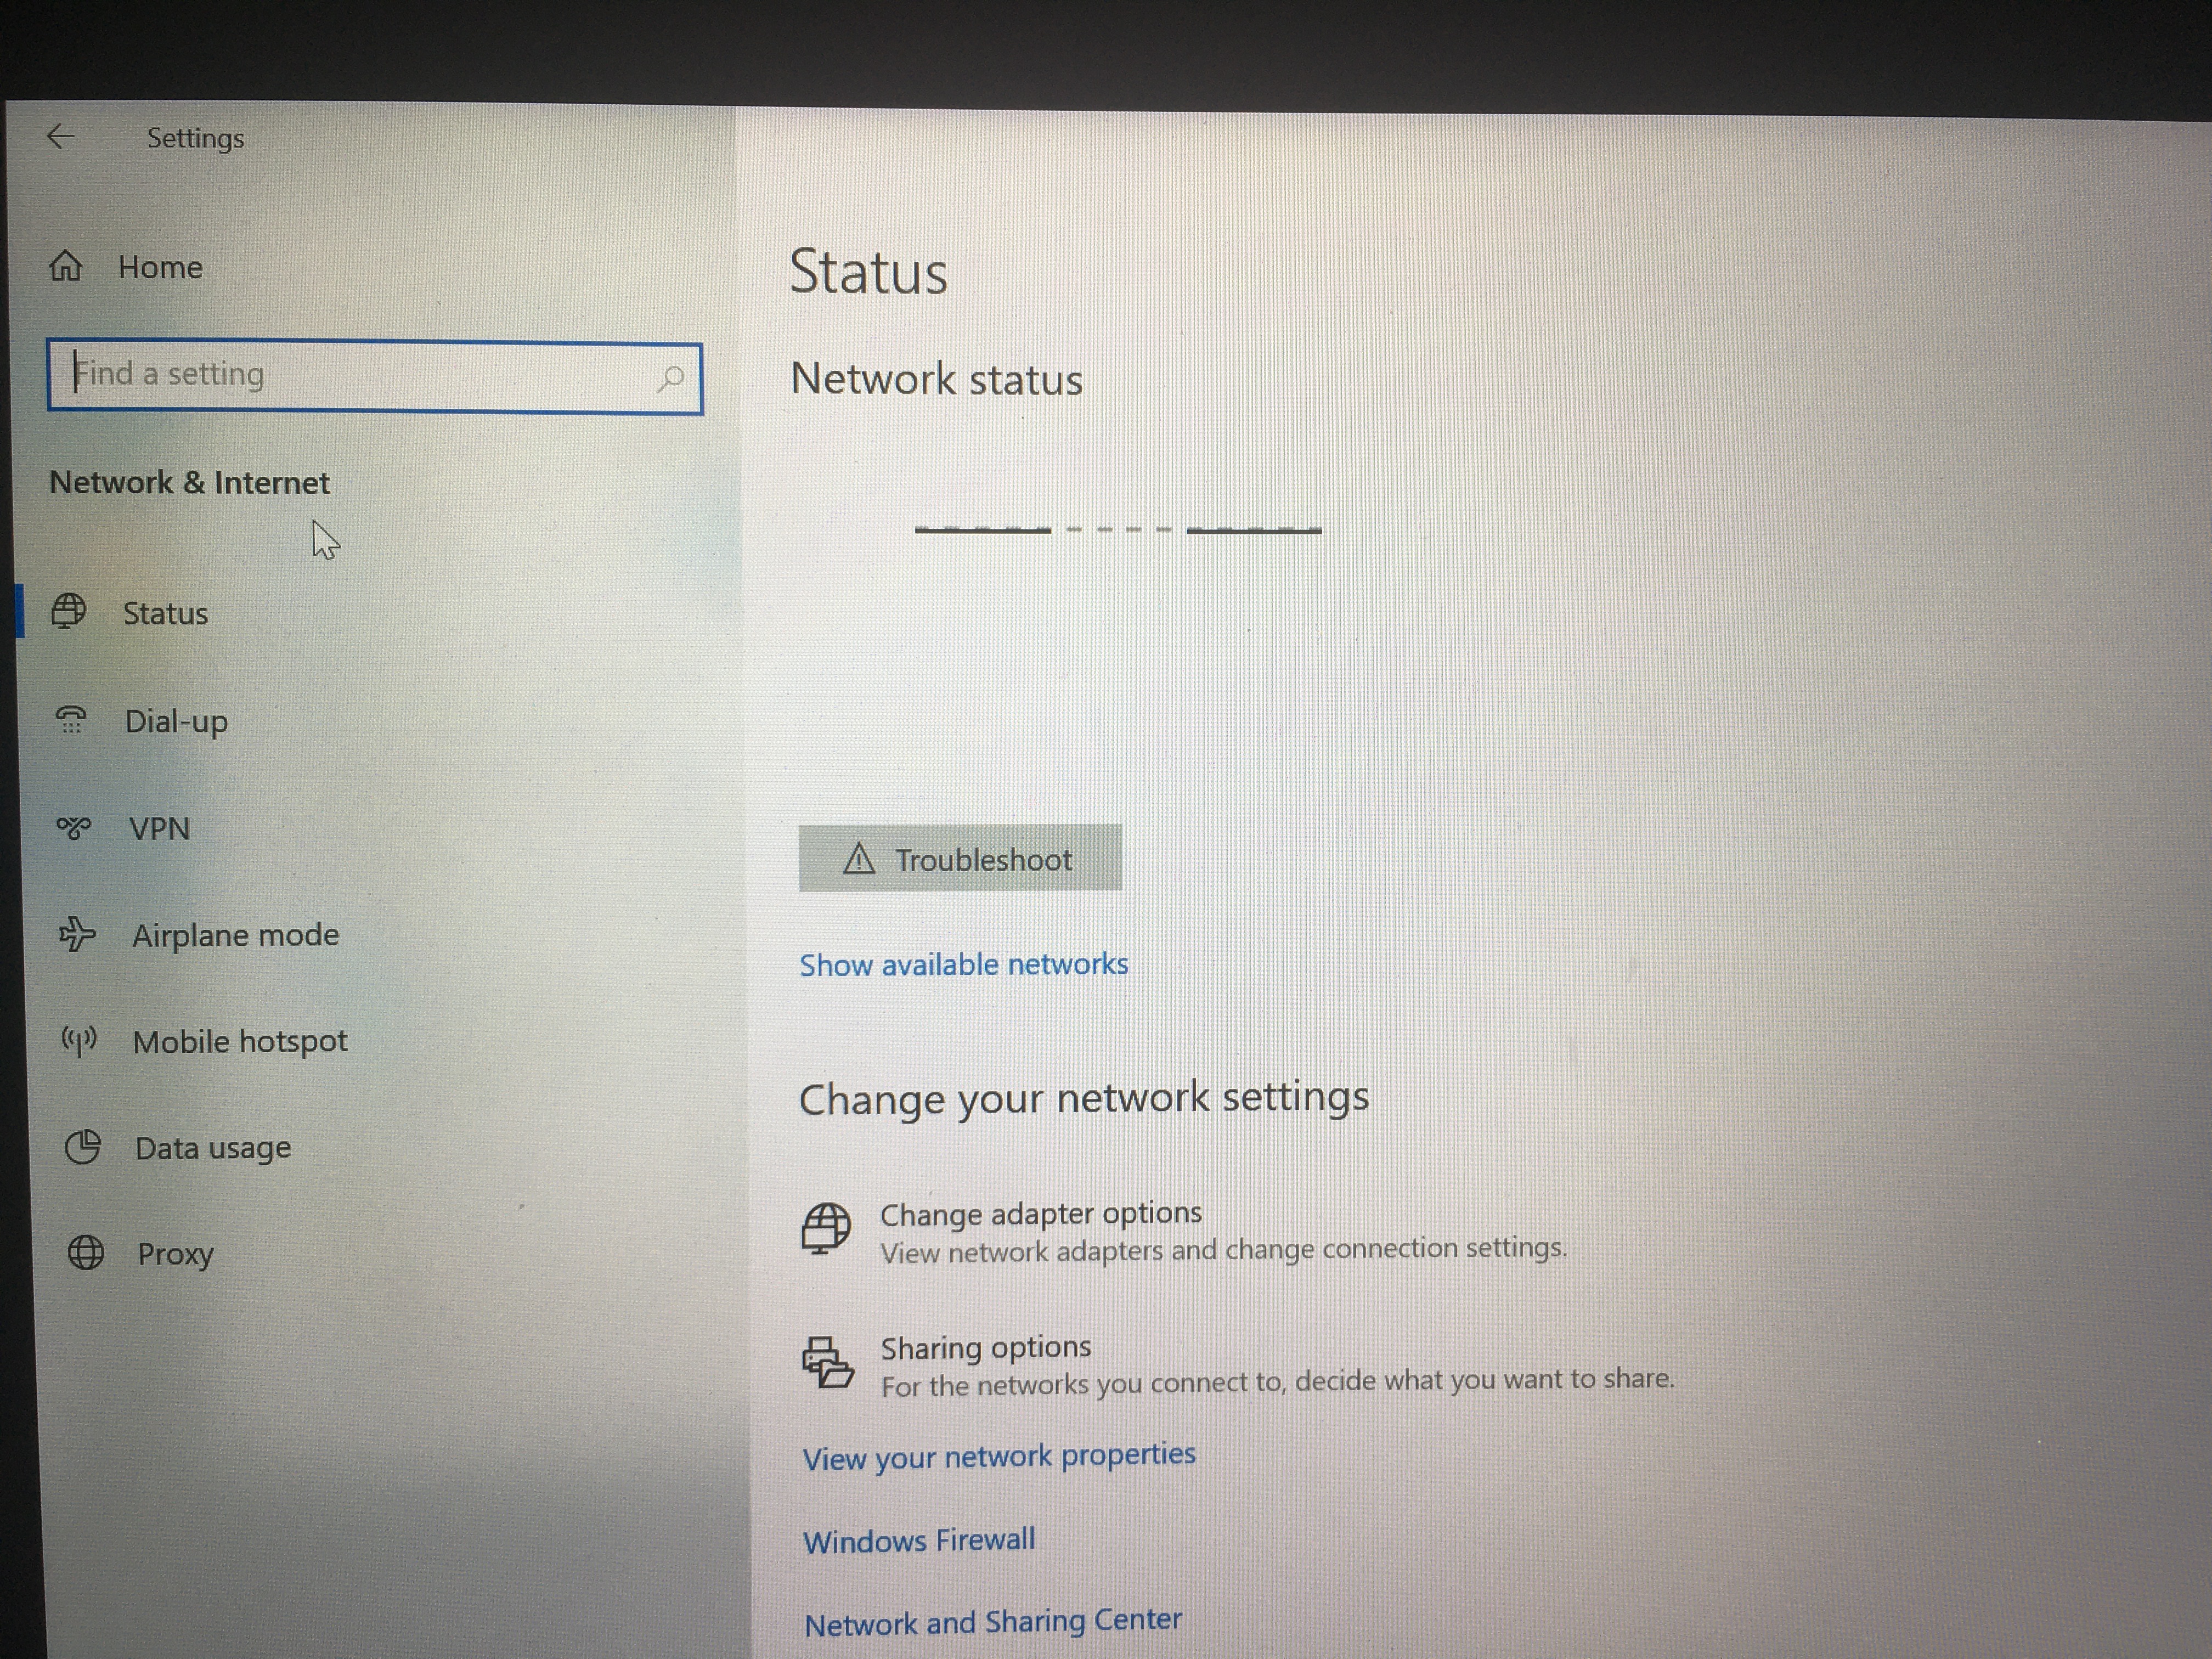This screenshot has height=1659, width=2212.
Task: Click the back arrow icon
Action: point(61,137)
